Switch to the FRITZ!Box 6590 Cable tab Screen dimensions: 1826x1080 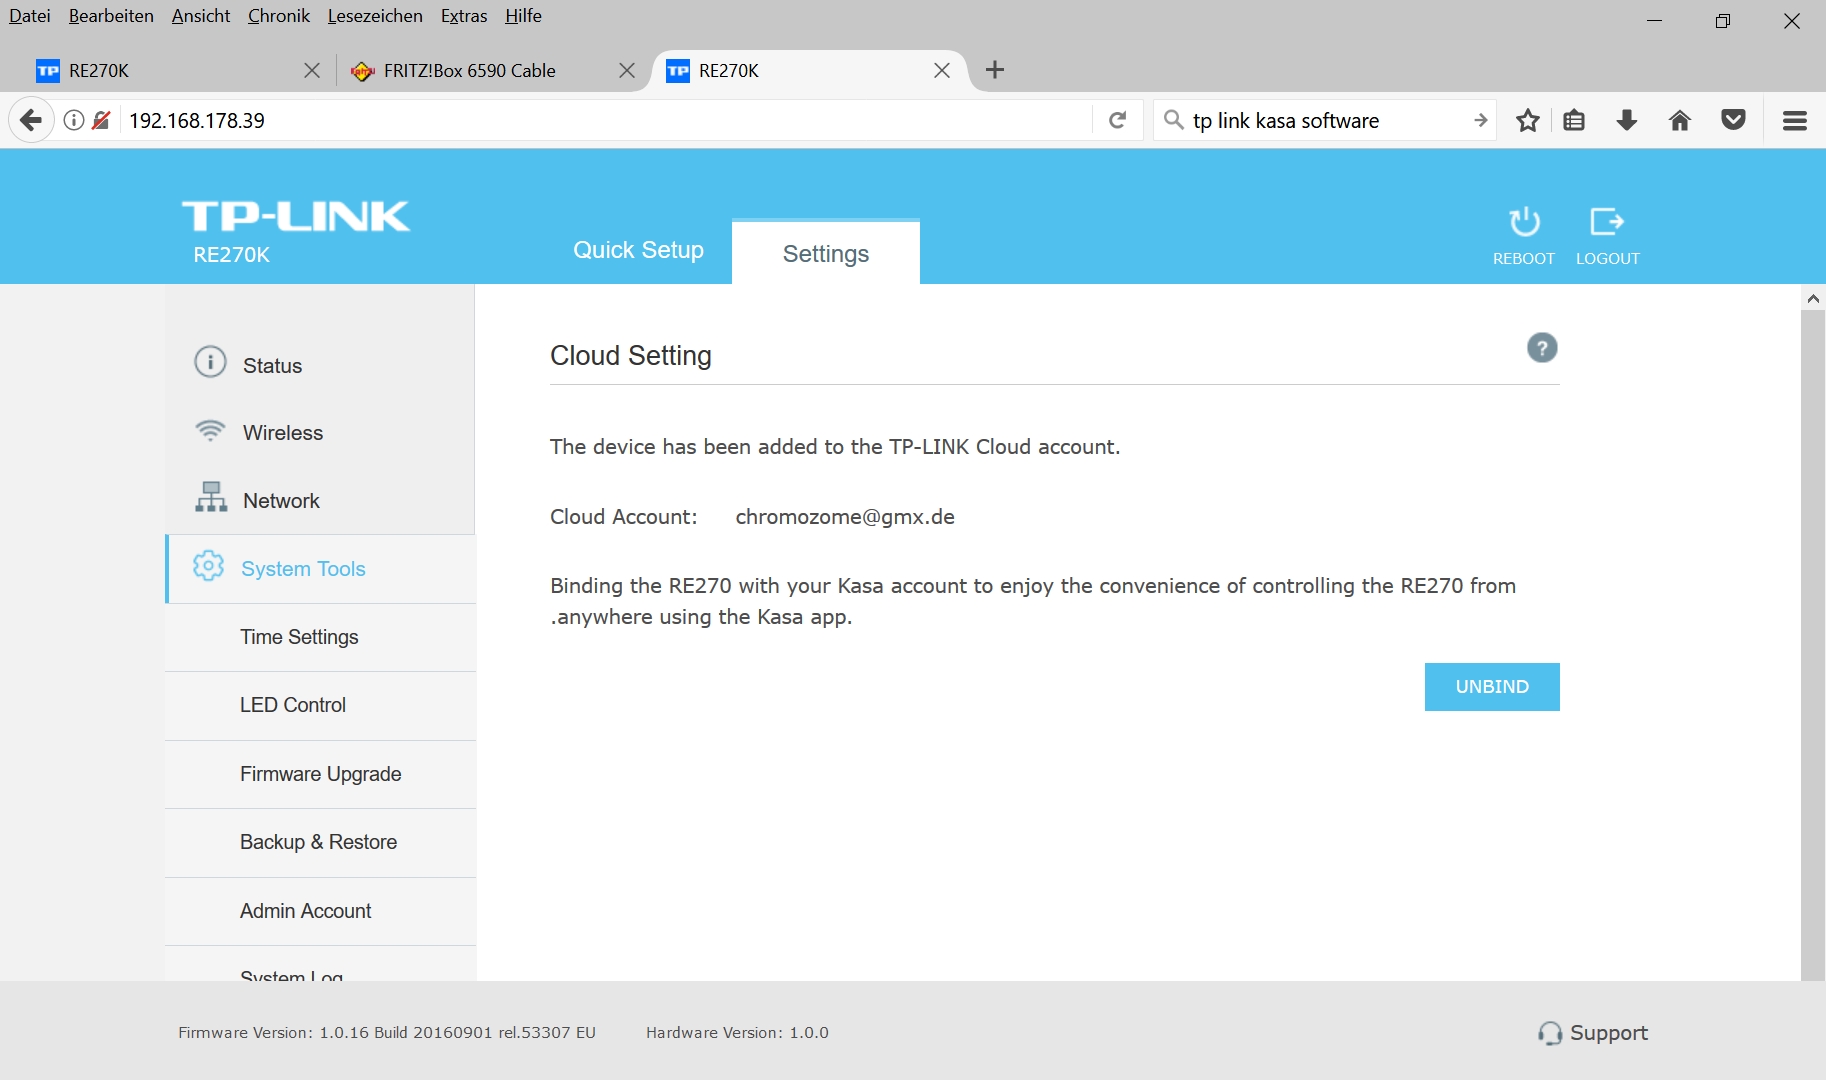click(x=470, y=71)
